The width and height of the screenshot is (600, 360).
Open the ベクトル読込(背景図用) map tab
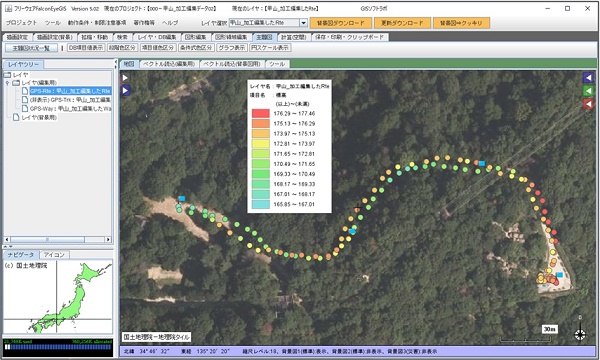[232, 64]
